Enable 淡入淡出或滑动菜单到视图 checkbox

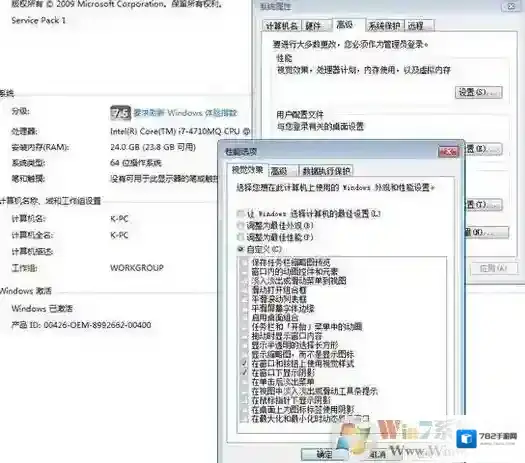point(245,281)
